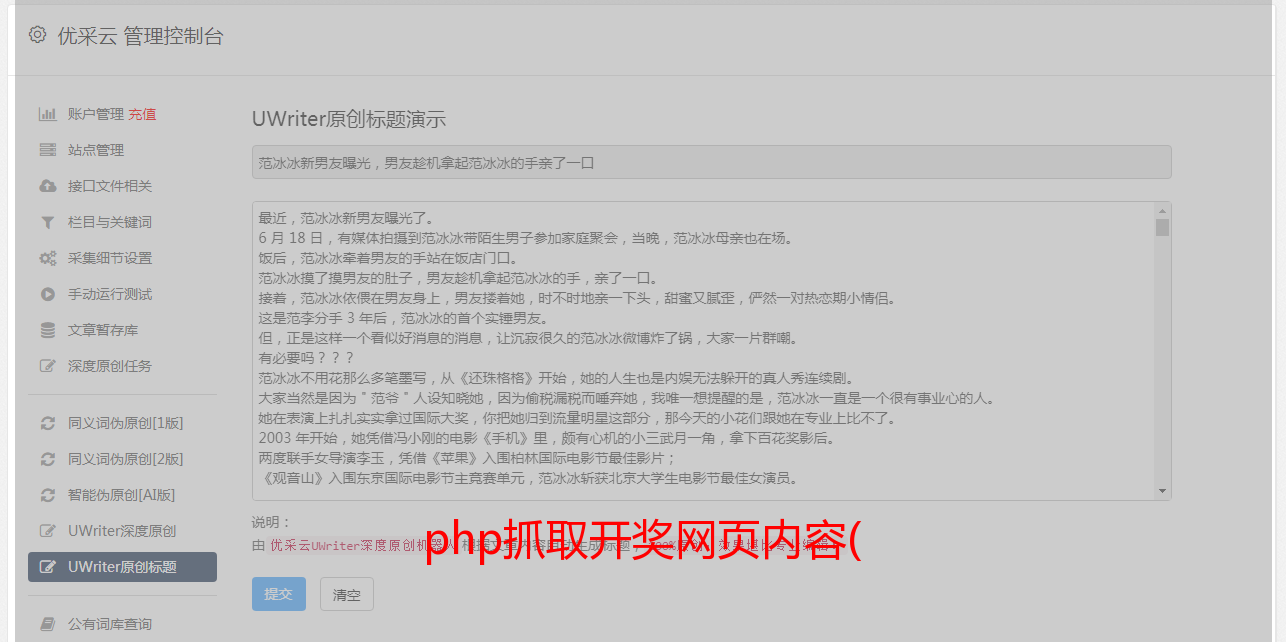Click the funnel icon beside 栏目与关键词
Image resolution: width=1286 pixels, height=642 pixels.
pos(47,222)
